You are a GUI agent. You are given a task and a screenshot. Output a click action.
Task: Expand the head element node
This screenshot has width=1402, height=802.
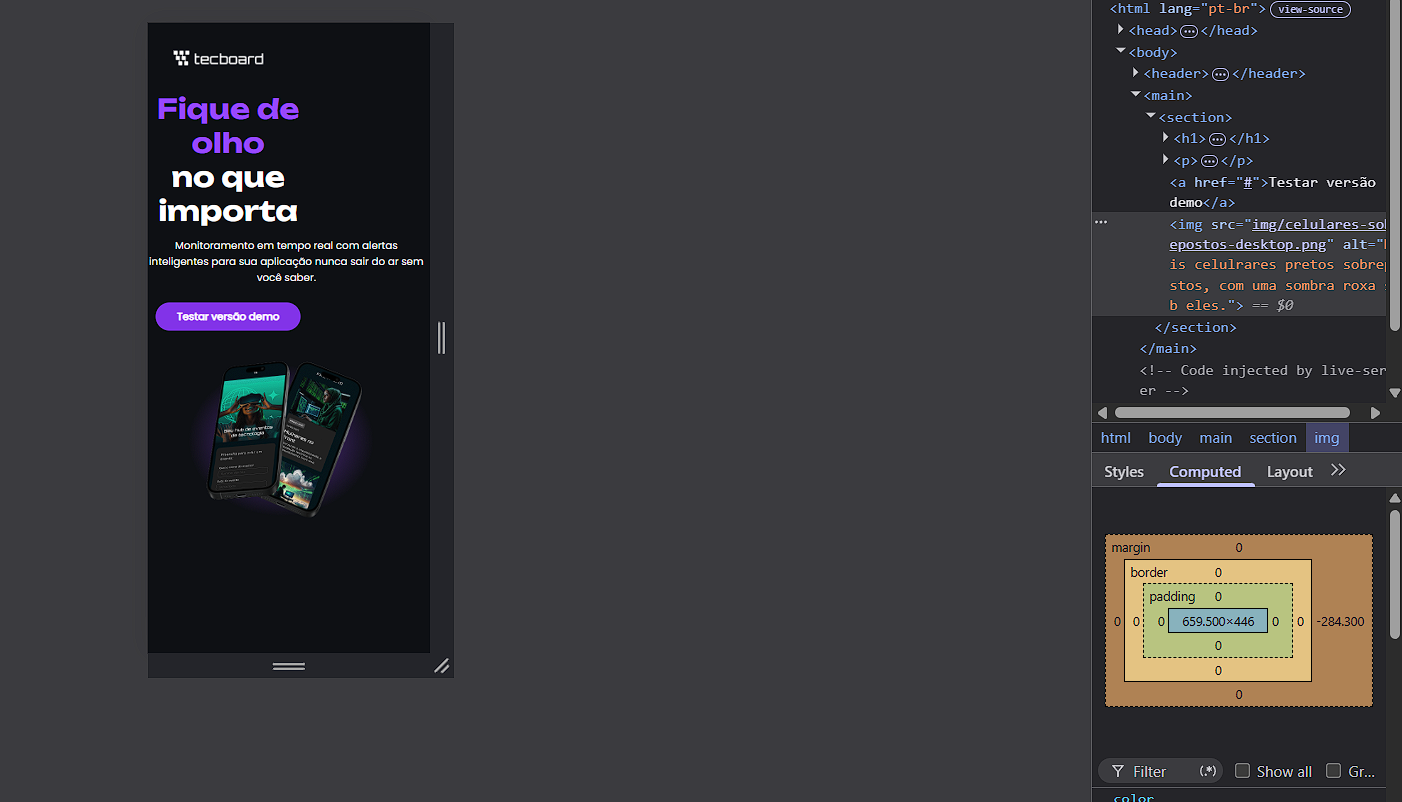(1121, 30)
